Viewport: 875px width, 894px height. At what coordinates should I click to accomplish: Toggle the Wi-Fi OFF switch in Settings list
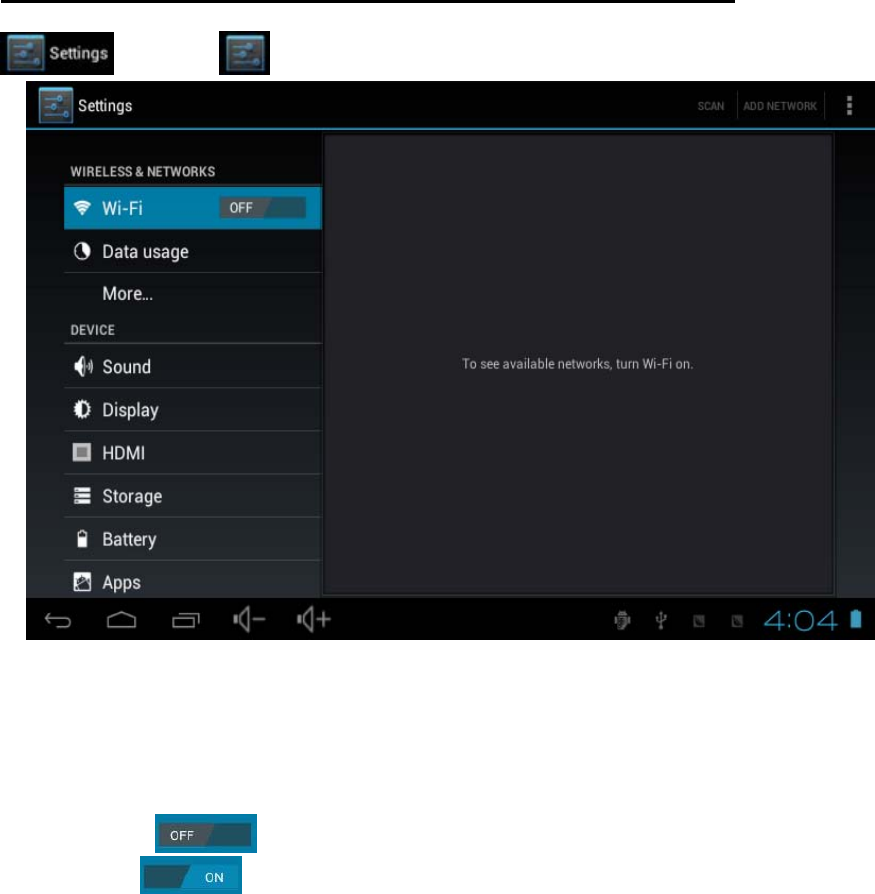tap(263, 208)
